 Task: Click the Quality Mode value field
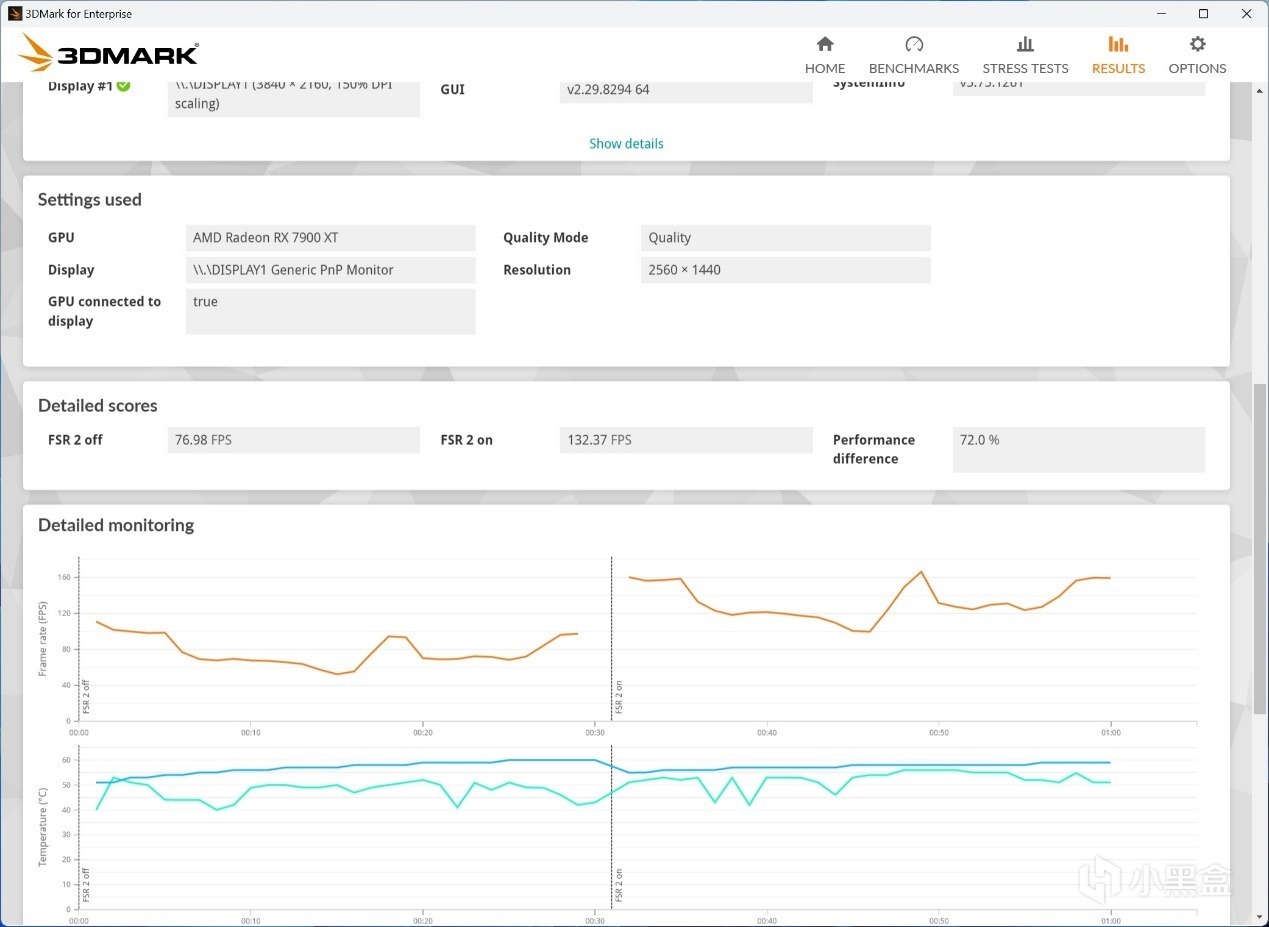(x=785, y=238)
